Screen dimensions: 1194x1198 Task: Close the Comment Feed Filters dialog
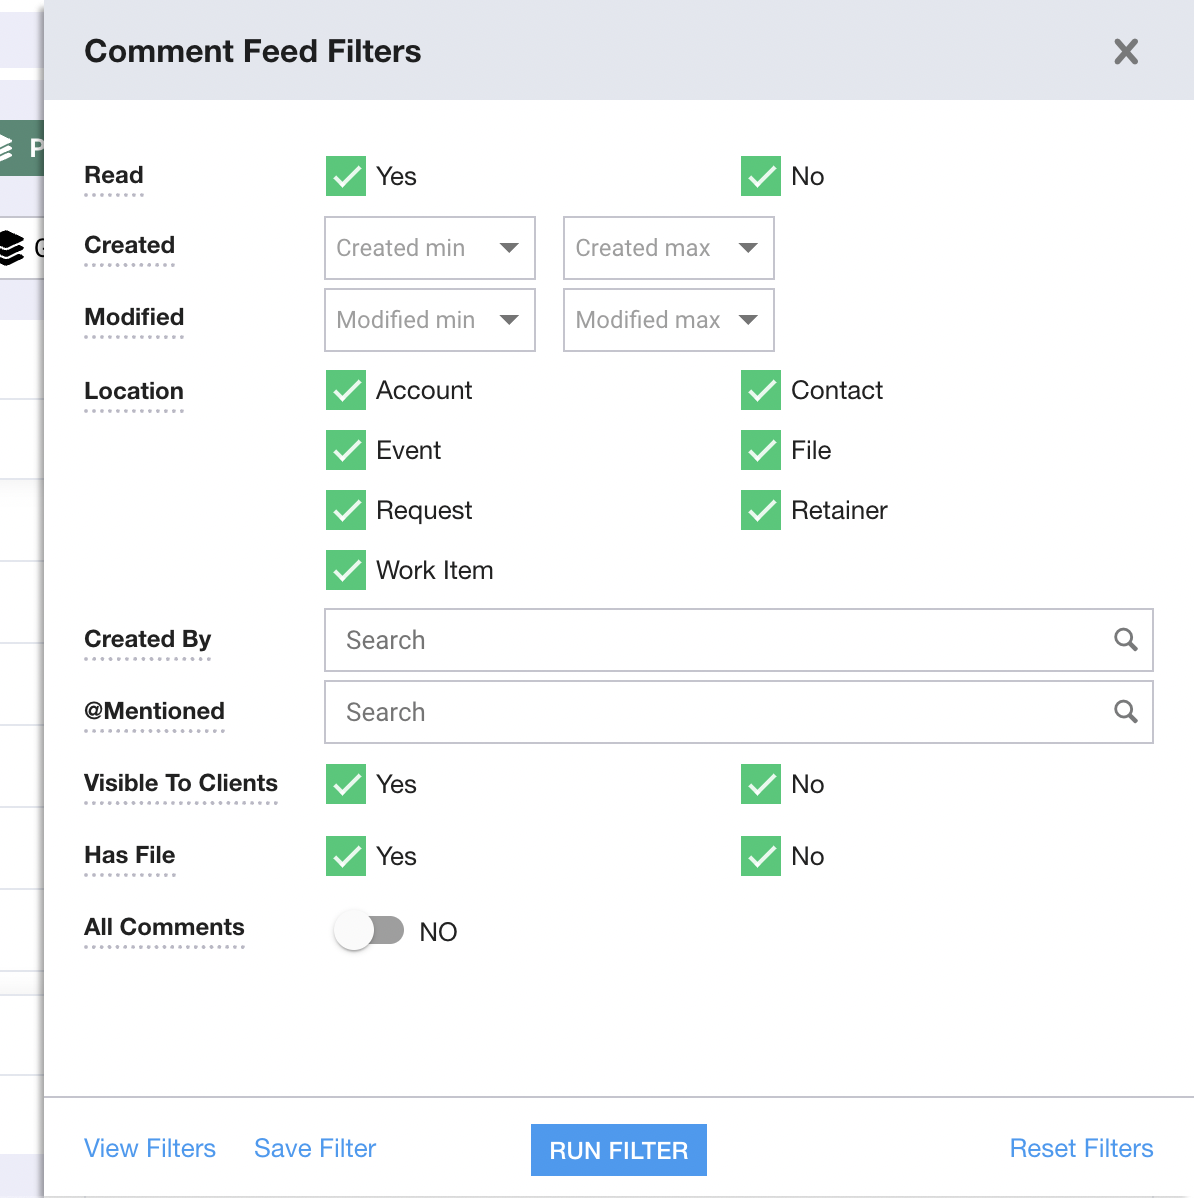[x=1126, y=52]
